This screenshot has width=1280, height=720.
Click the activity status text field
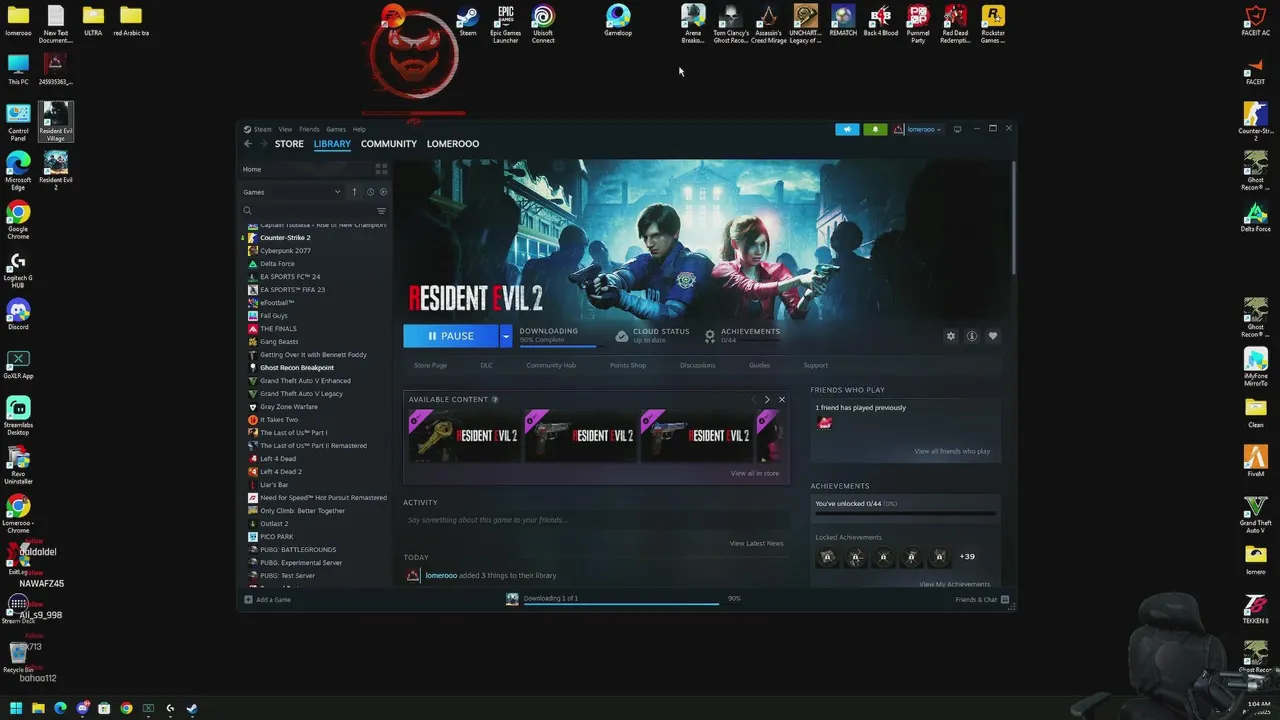[596, 520]
